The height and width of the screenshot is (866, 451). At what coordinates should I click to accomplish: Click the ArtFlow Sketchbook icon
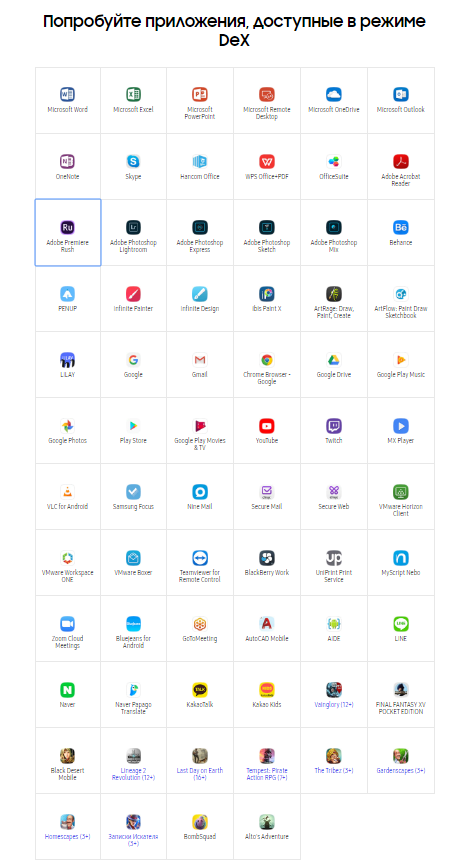tap(401, 294)
